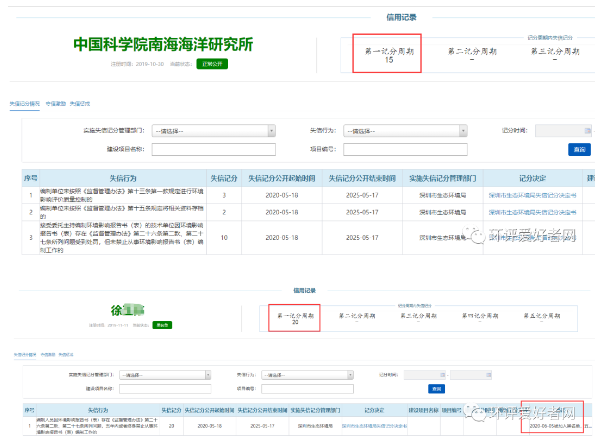Click score 3 in institute row 1

point(224,196)
